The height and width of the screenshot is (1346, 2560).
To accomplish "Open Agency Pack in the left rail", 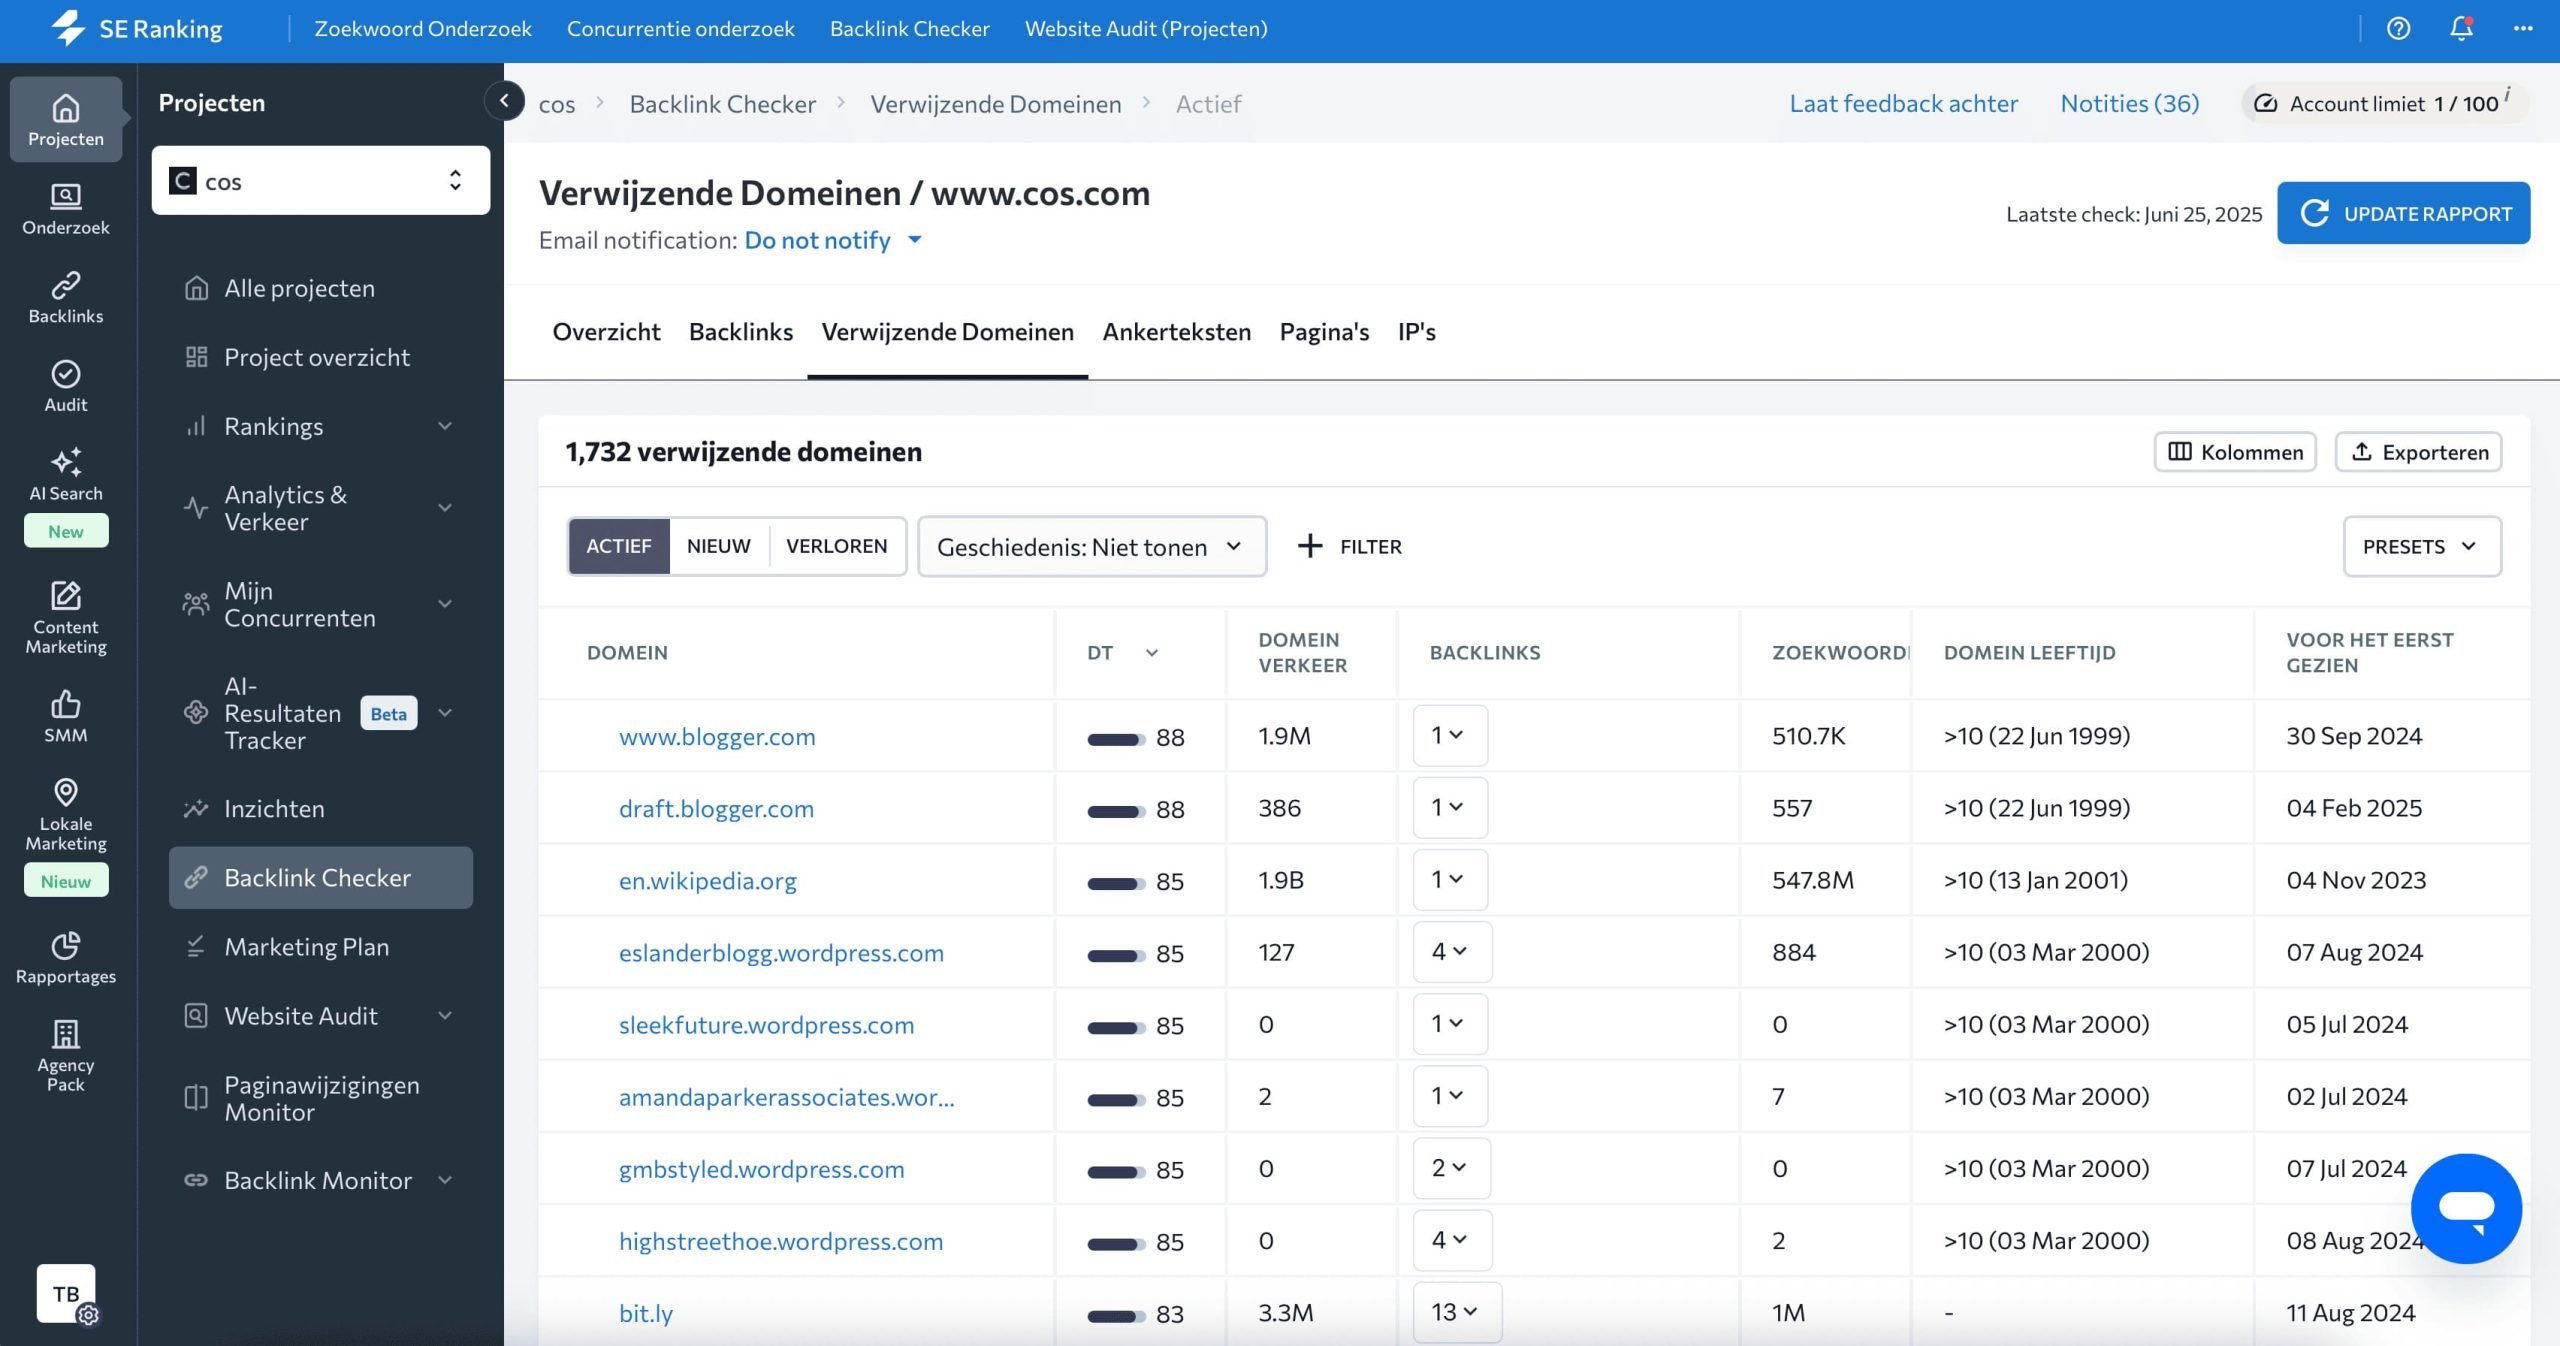I will (66, 1056).
